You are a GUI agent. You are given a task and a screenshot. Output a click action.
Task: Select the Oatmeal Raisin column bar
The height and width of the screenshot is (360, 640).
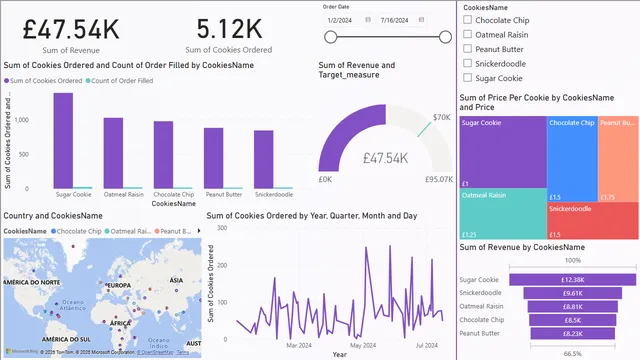[113, 153]
